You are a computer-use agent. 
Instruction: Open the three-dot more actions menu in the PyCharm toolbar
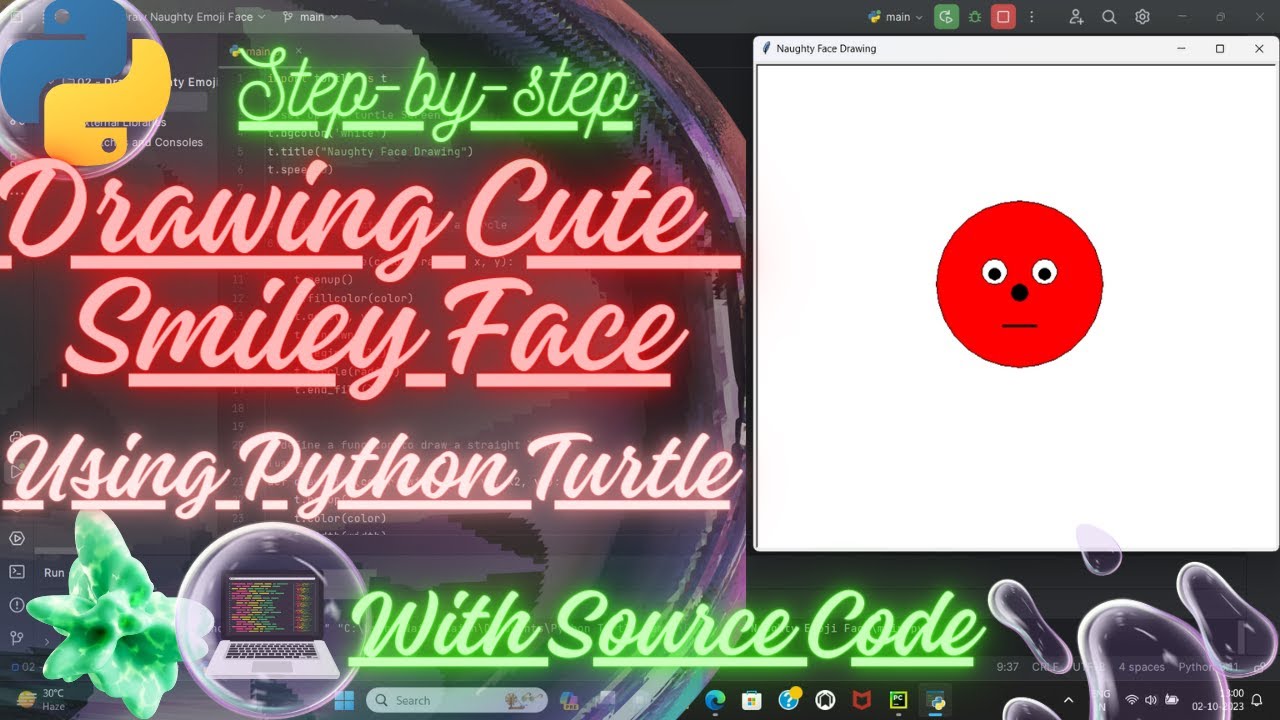tap(1032, 17)
